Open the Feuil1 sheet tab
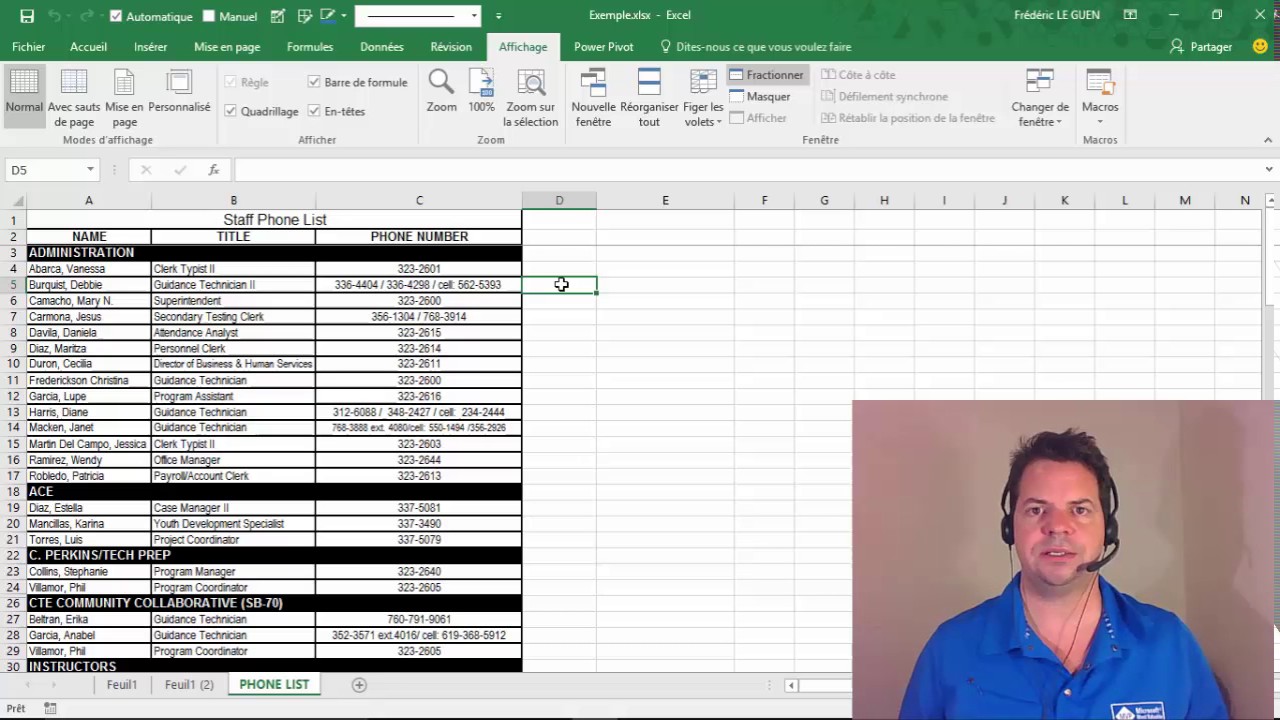 click(x=122, y=685)
